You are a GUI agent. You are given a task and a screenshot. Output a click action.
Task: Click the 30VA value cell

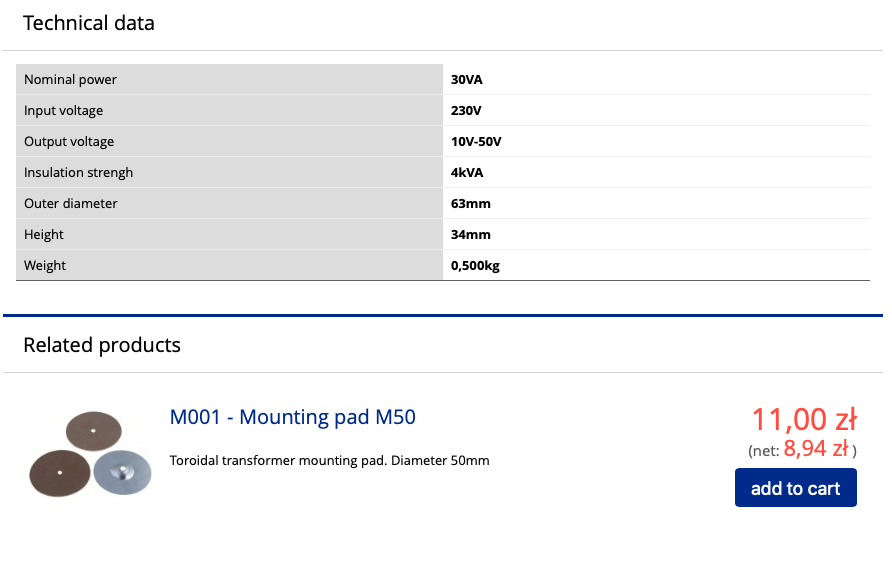[656, 79]
